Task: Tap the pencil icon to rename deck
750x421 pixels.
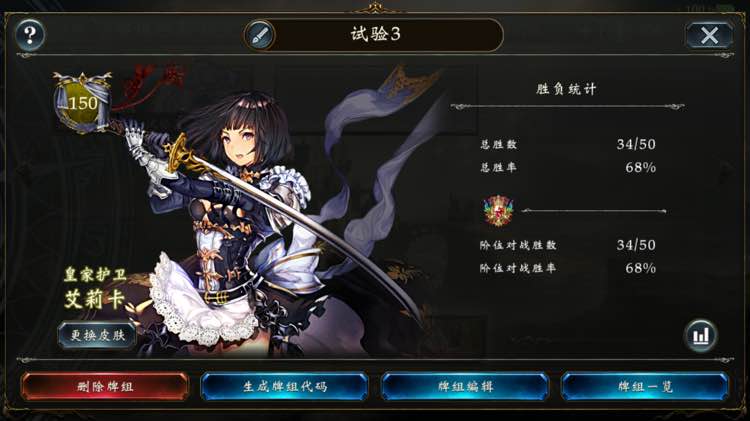Action: click(259, 35)
